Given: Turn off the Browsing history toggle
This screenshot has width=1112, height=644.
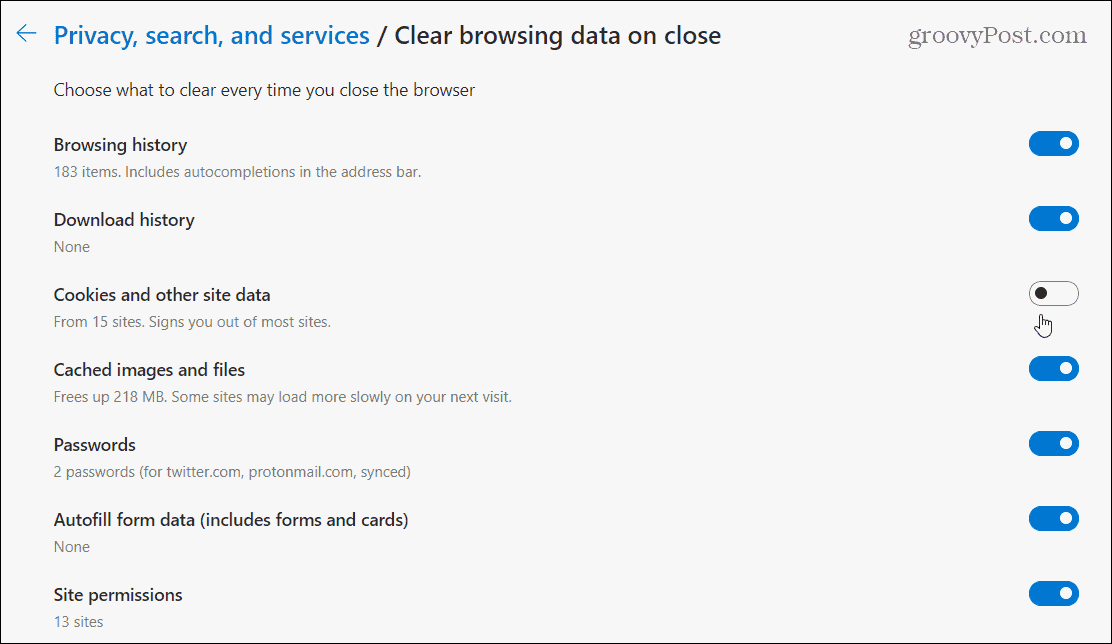Looking at the screenshot, I should (x=1054, y=143).
